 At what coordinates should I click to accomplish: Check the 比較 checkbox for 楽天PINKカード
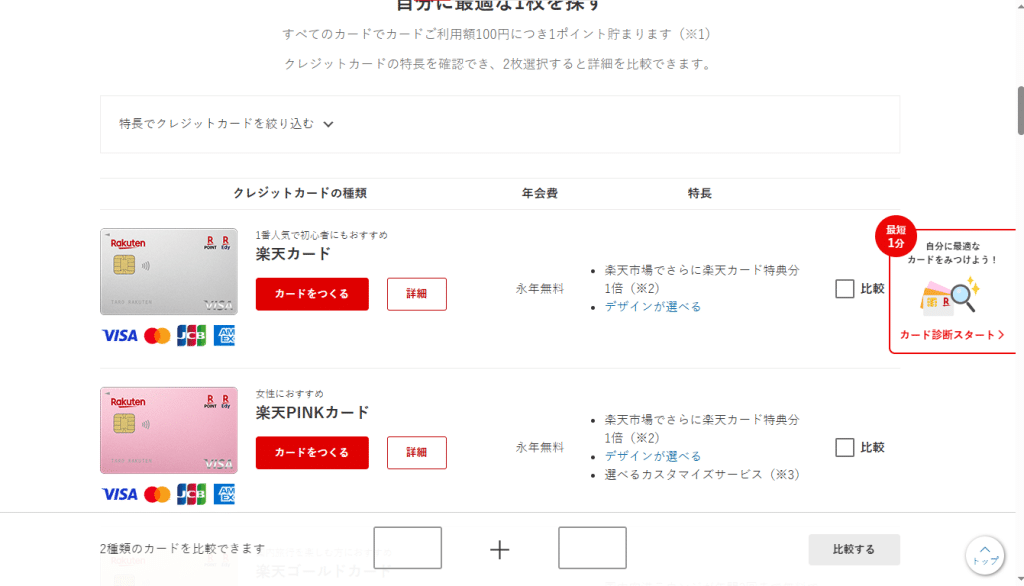tap(845, 447)
